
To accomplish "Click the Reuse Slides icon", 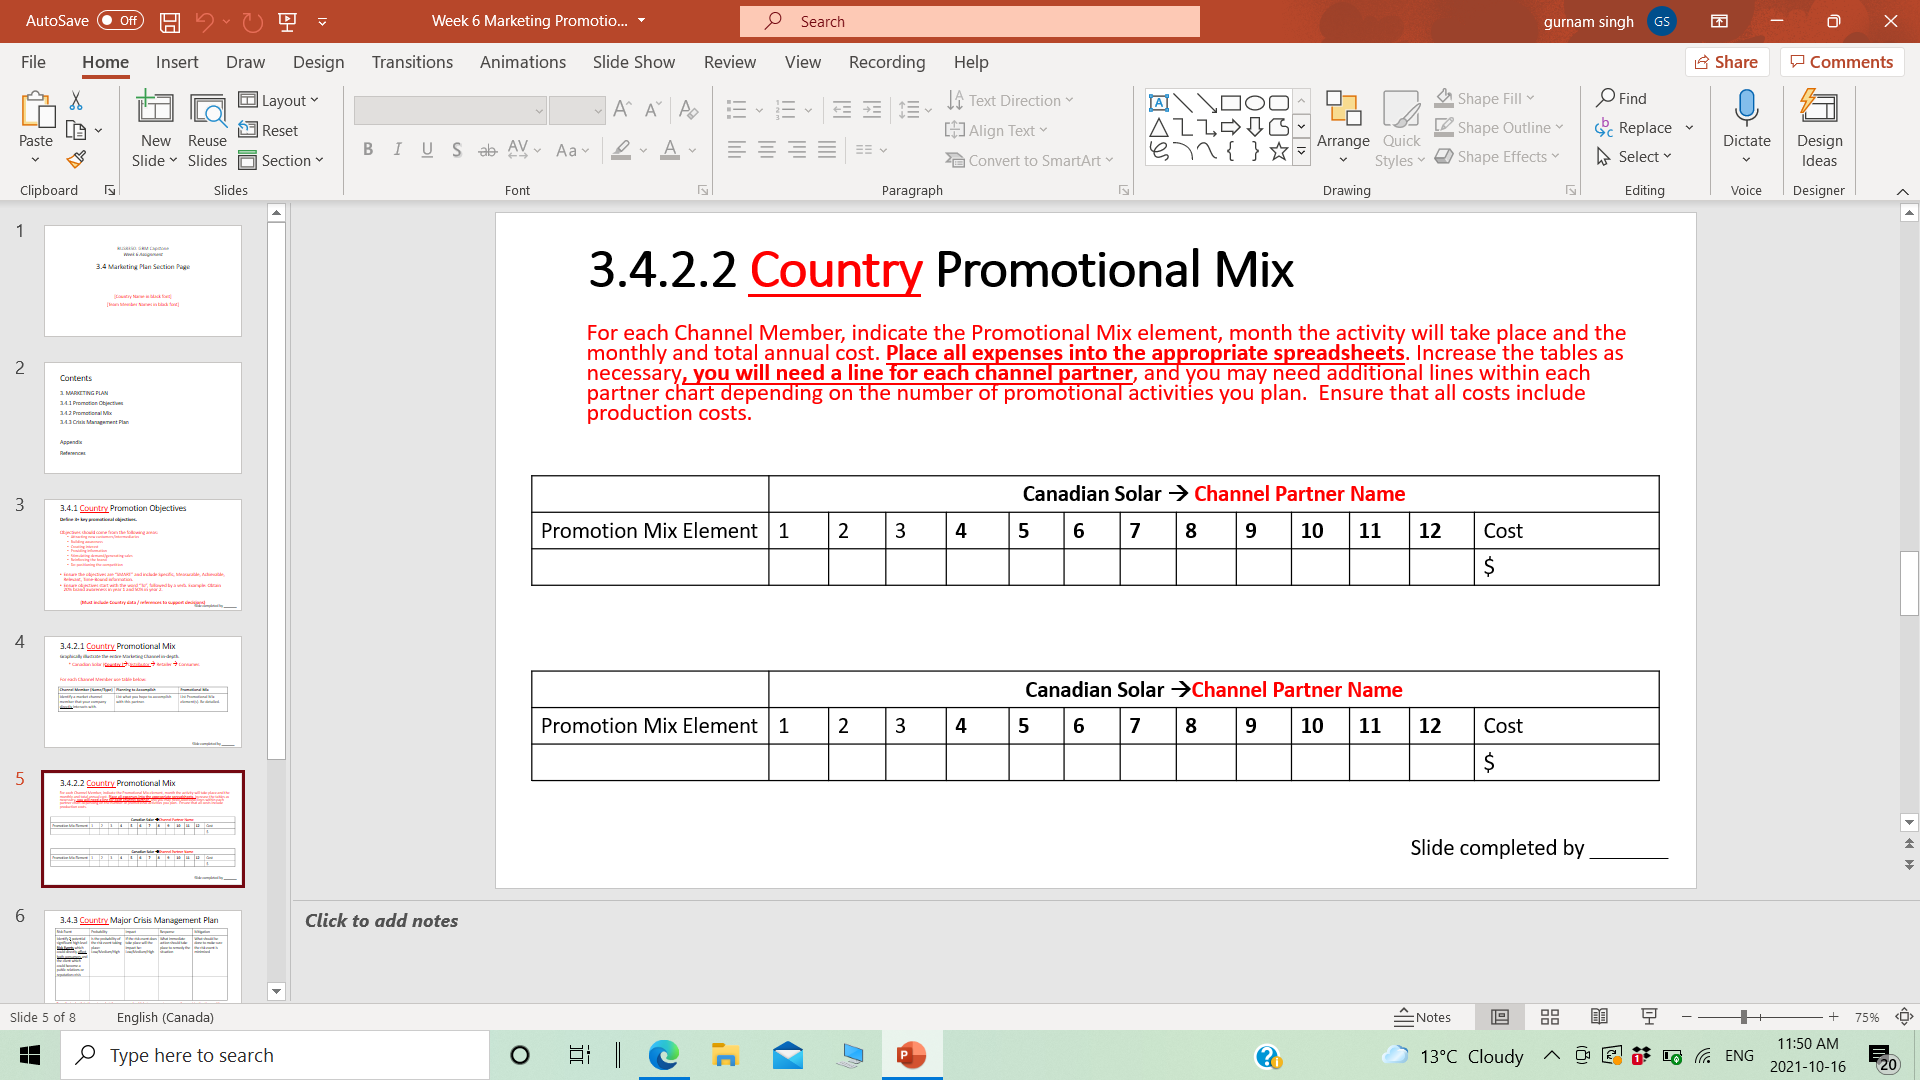I will 207,110.
